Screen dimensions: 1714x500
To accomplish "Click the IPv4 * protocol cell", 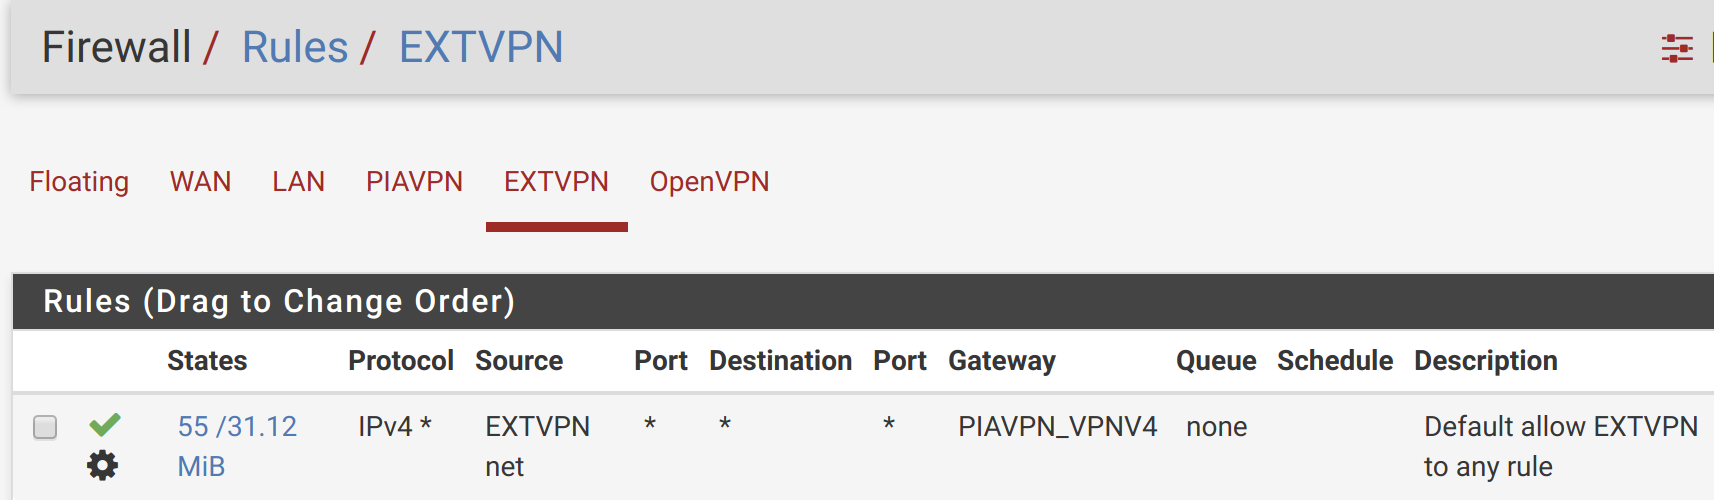I will click(x=395, y=427).
